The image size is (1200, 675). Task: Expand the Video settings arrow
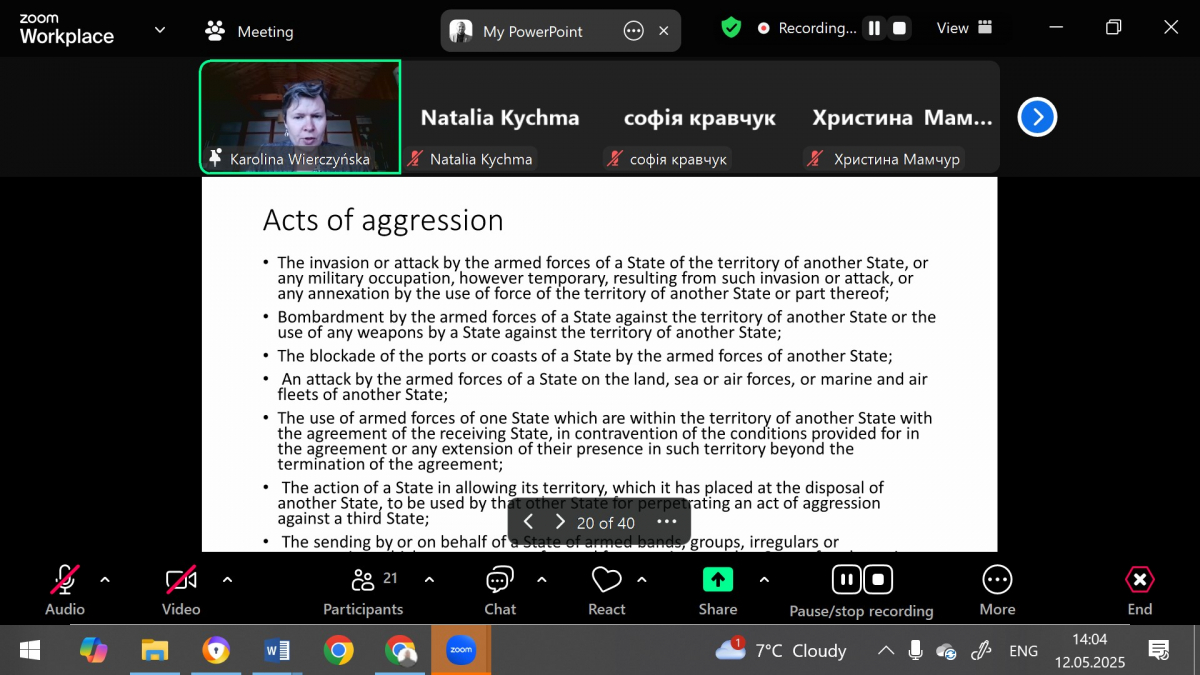click(x=227, y=580)
